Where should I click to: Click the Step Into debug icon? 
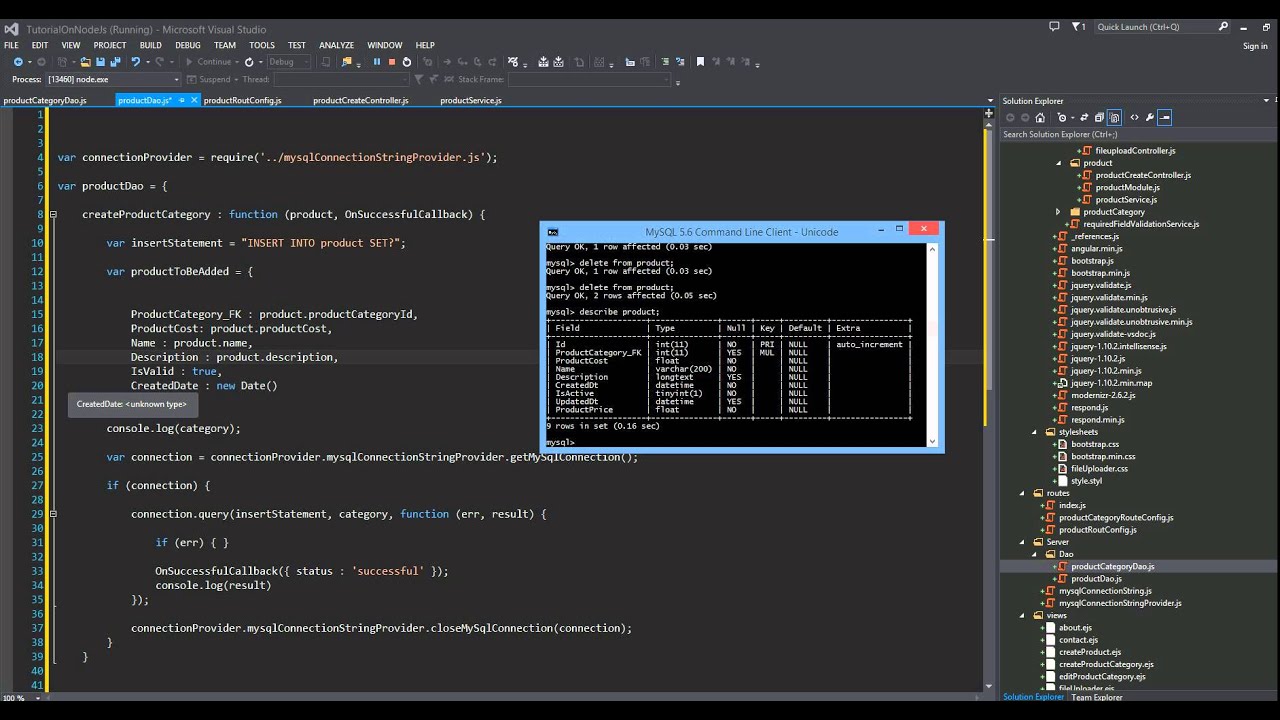[462, 61]
